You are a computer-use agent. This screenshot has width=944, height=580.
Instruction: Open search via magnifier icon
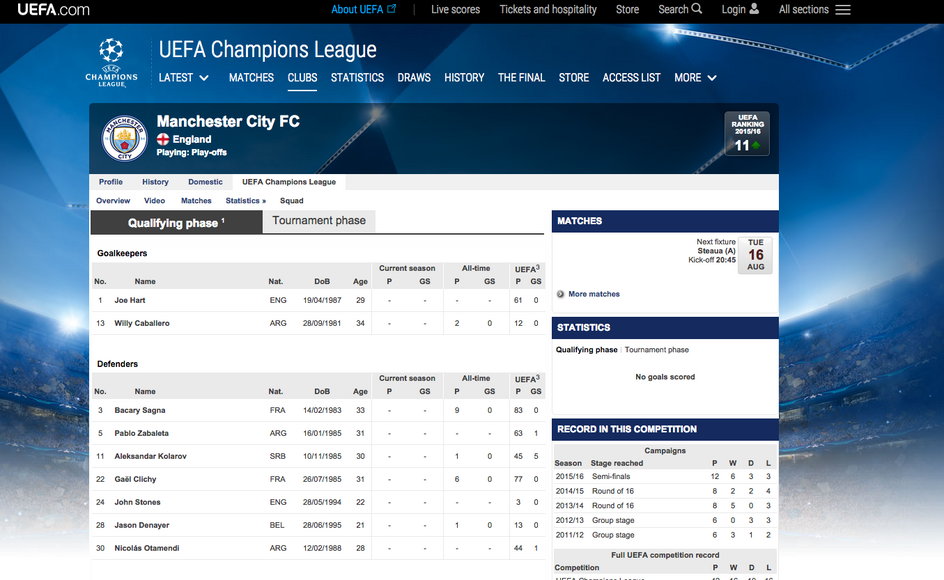pyautogui.click(x=697, y=9)
